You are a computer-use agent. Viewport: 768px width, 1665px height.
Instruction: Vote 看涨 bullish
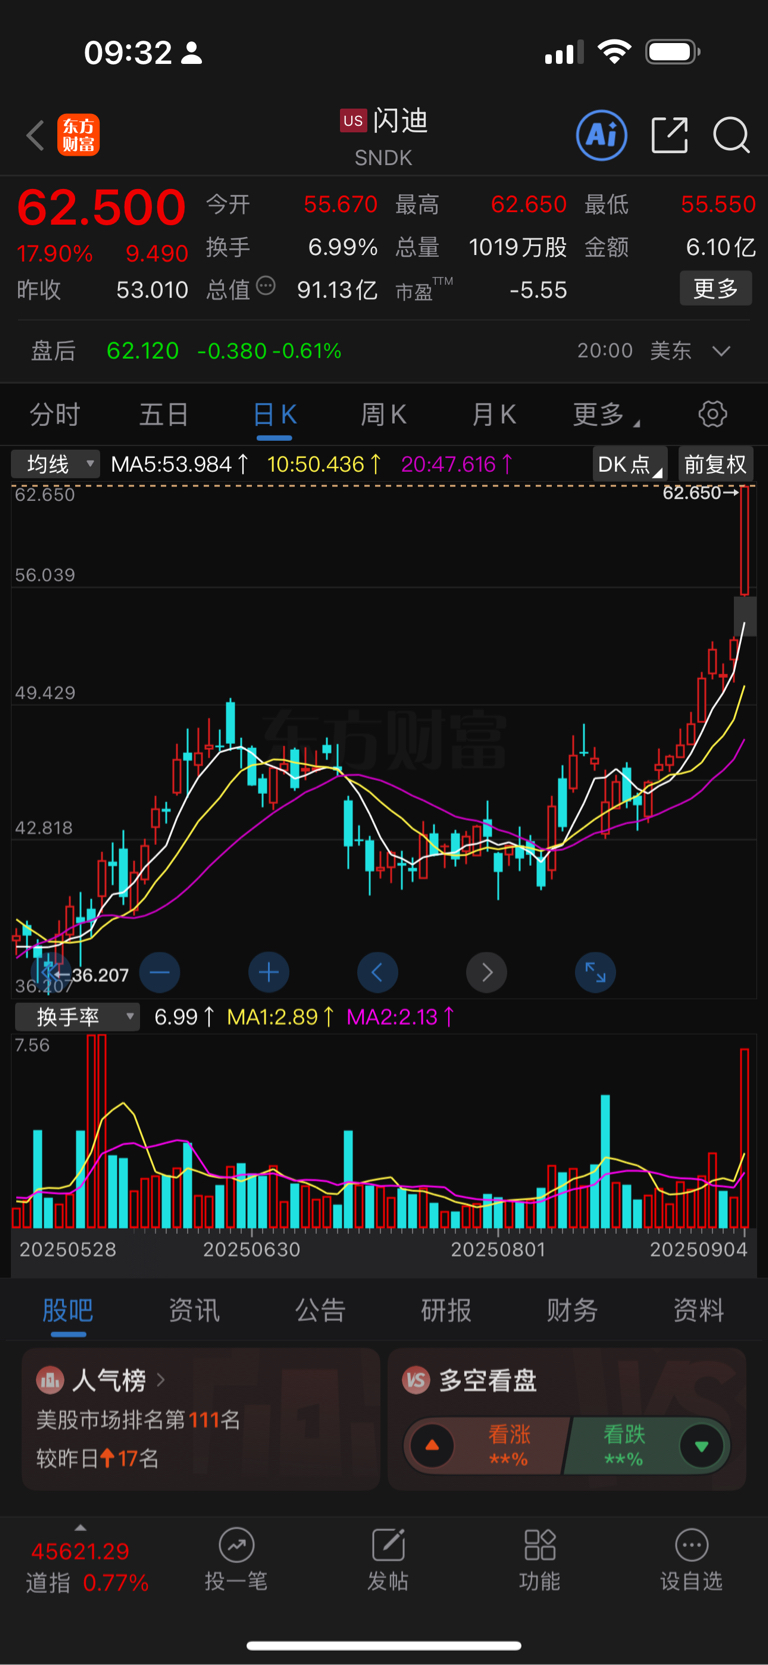coord(509,1446)
